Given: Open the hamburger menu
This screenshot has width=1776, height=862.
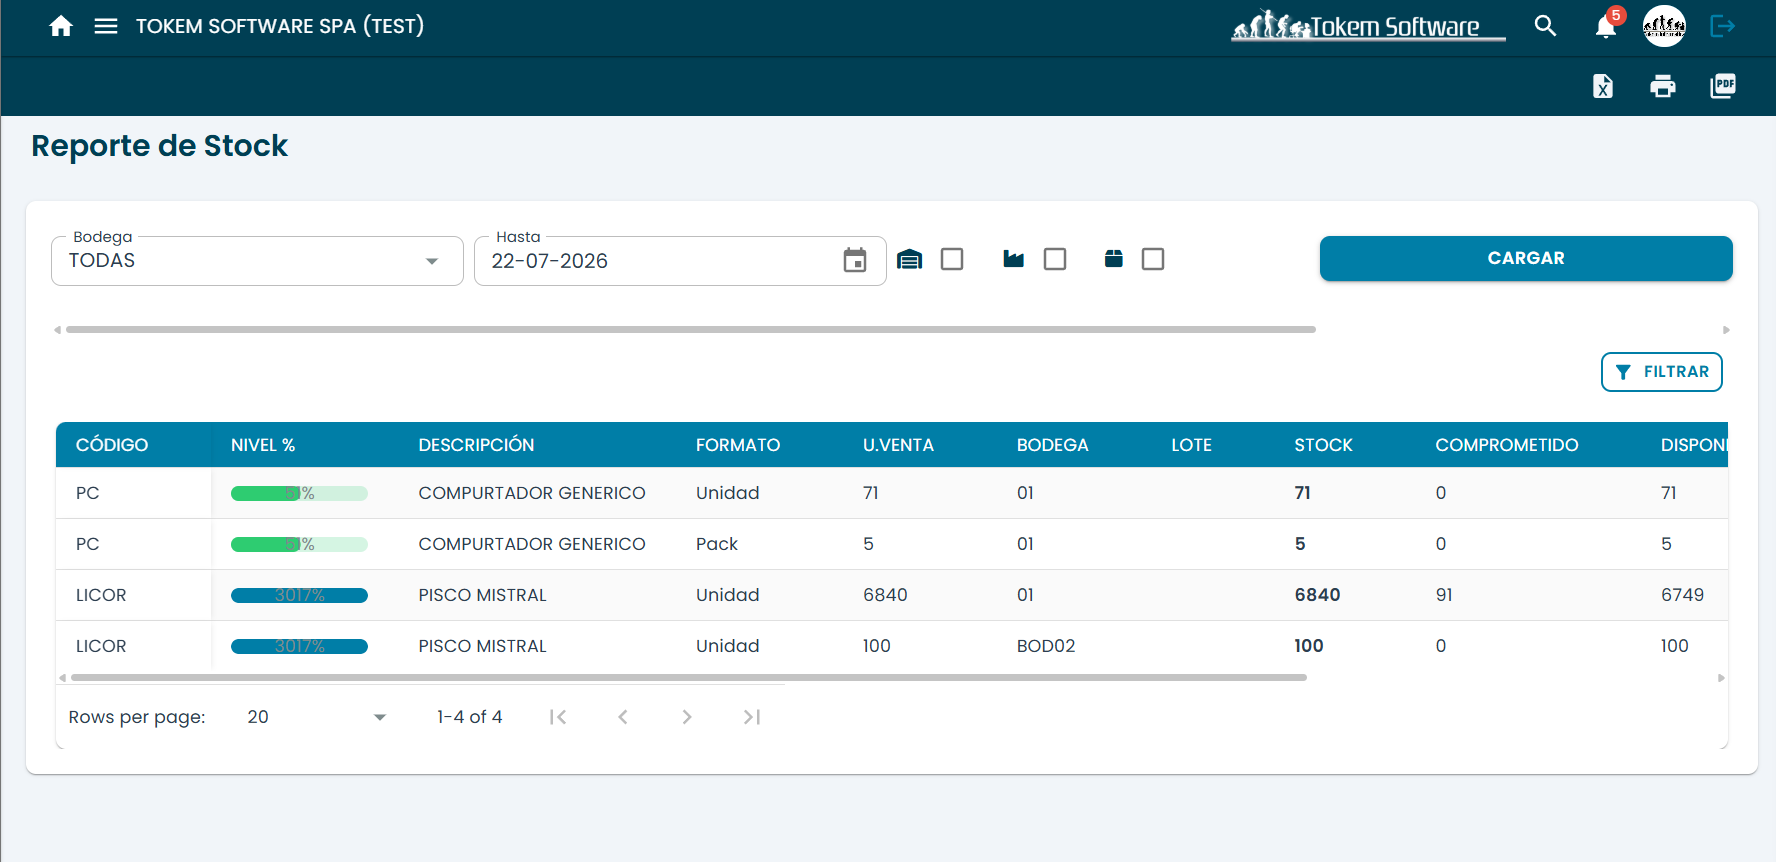Looking at the screenshot, I should (106, 26).
